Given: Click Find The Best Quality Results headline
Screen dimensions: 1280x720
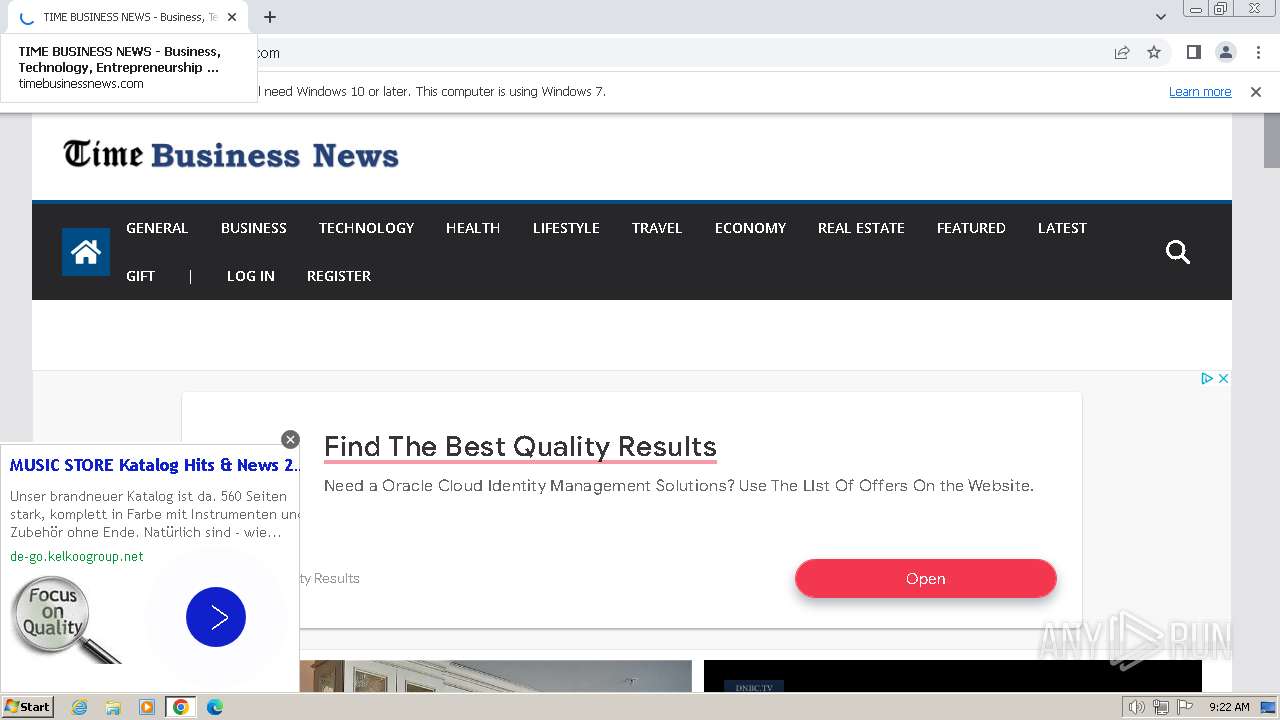Looking at the screenshot, I should pos(520,446).
